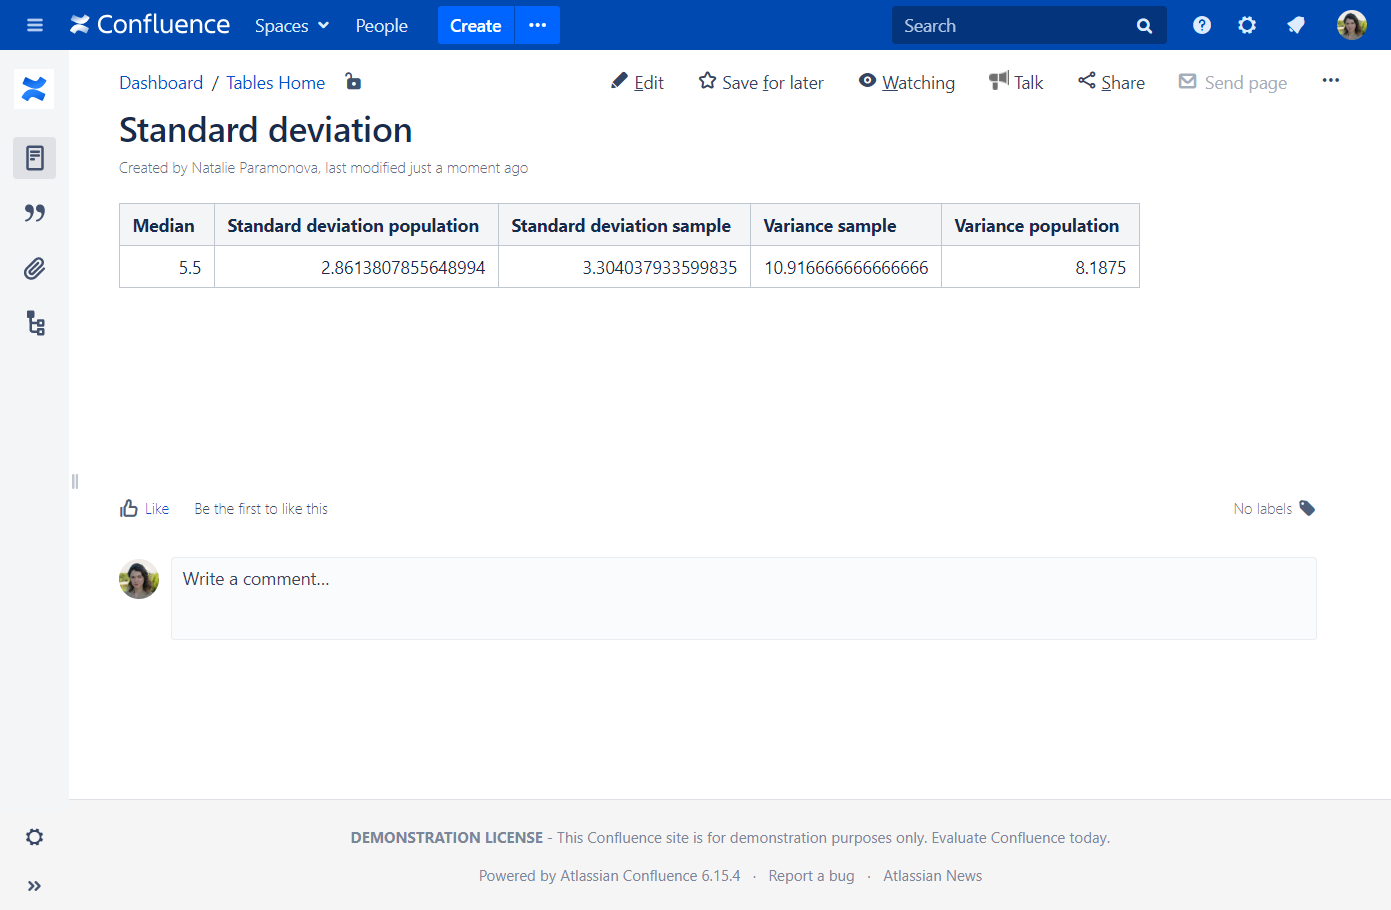Open the page tree sidebar icon
Viewport: 1391px width, 910px height.
click(35, 323)
